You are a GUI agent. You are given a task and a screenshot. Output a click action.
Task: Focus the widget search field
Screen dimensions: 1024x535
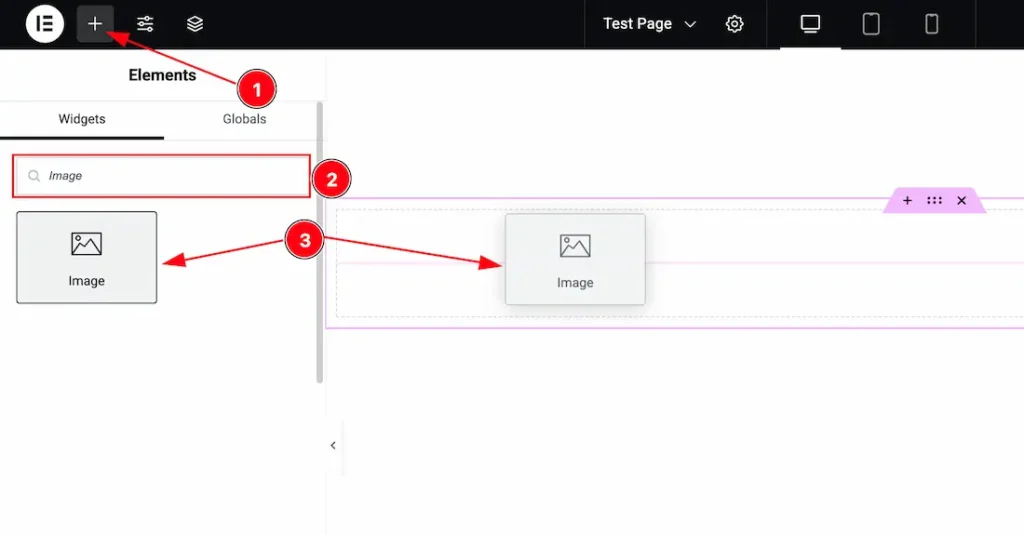(170, 176)
